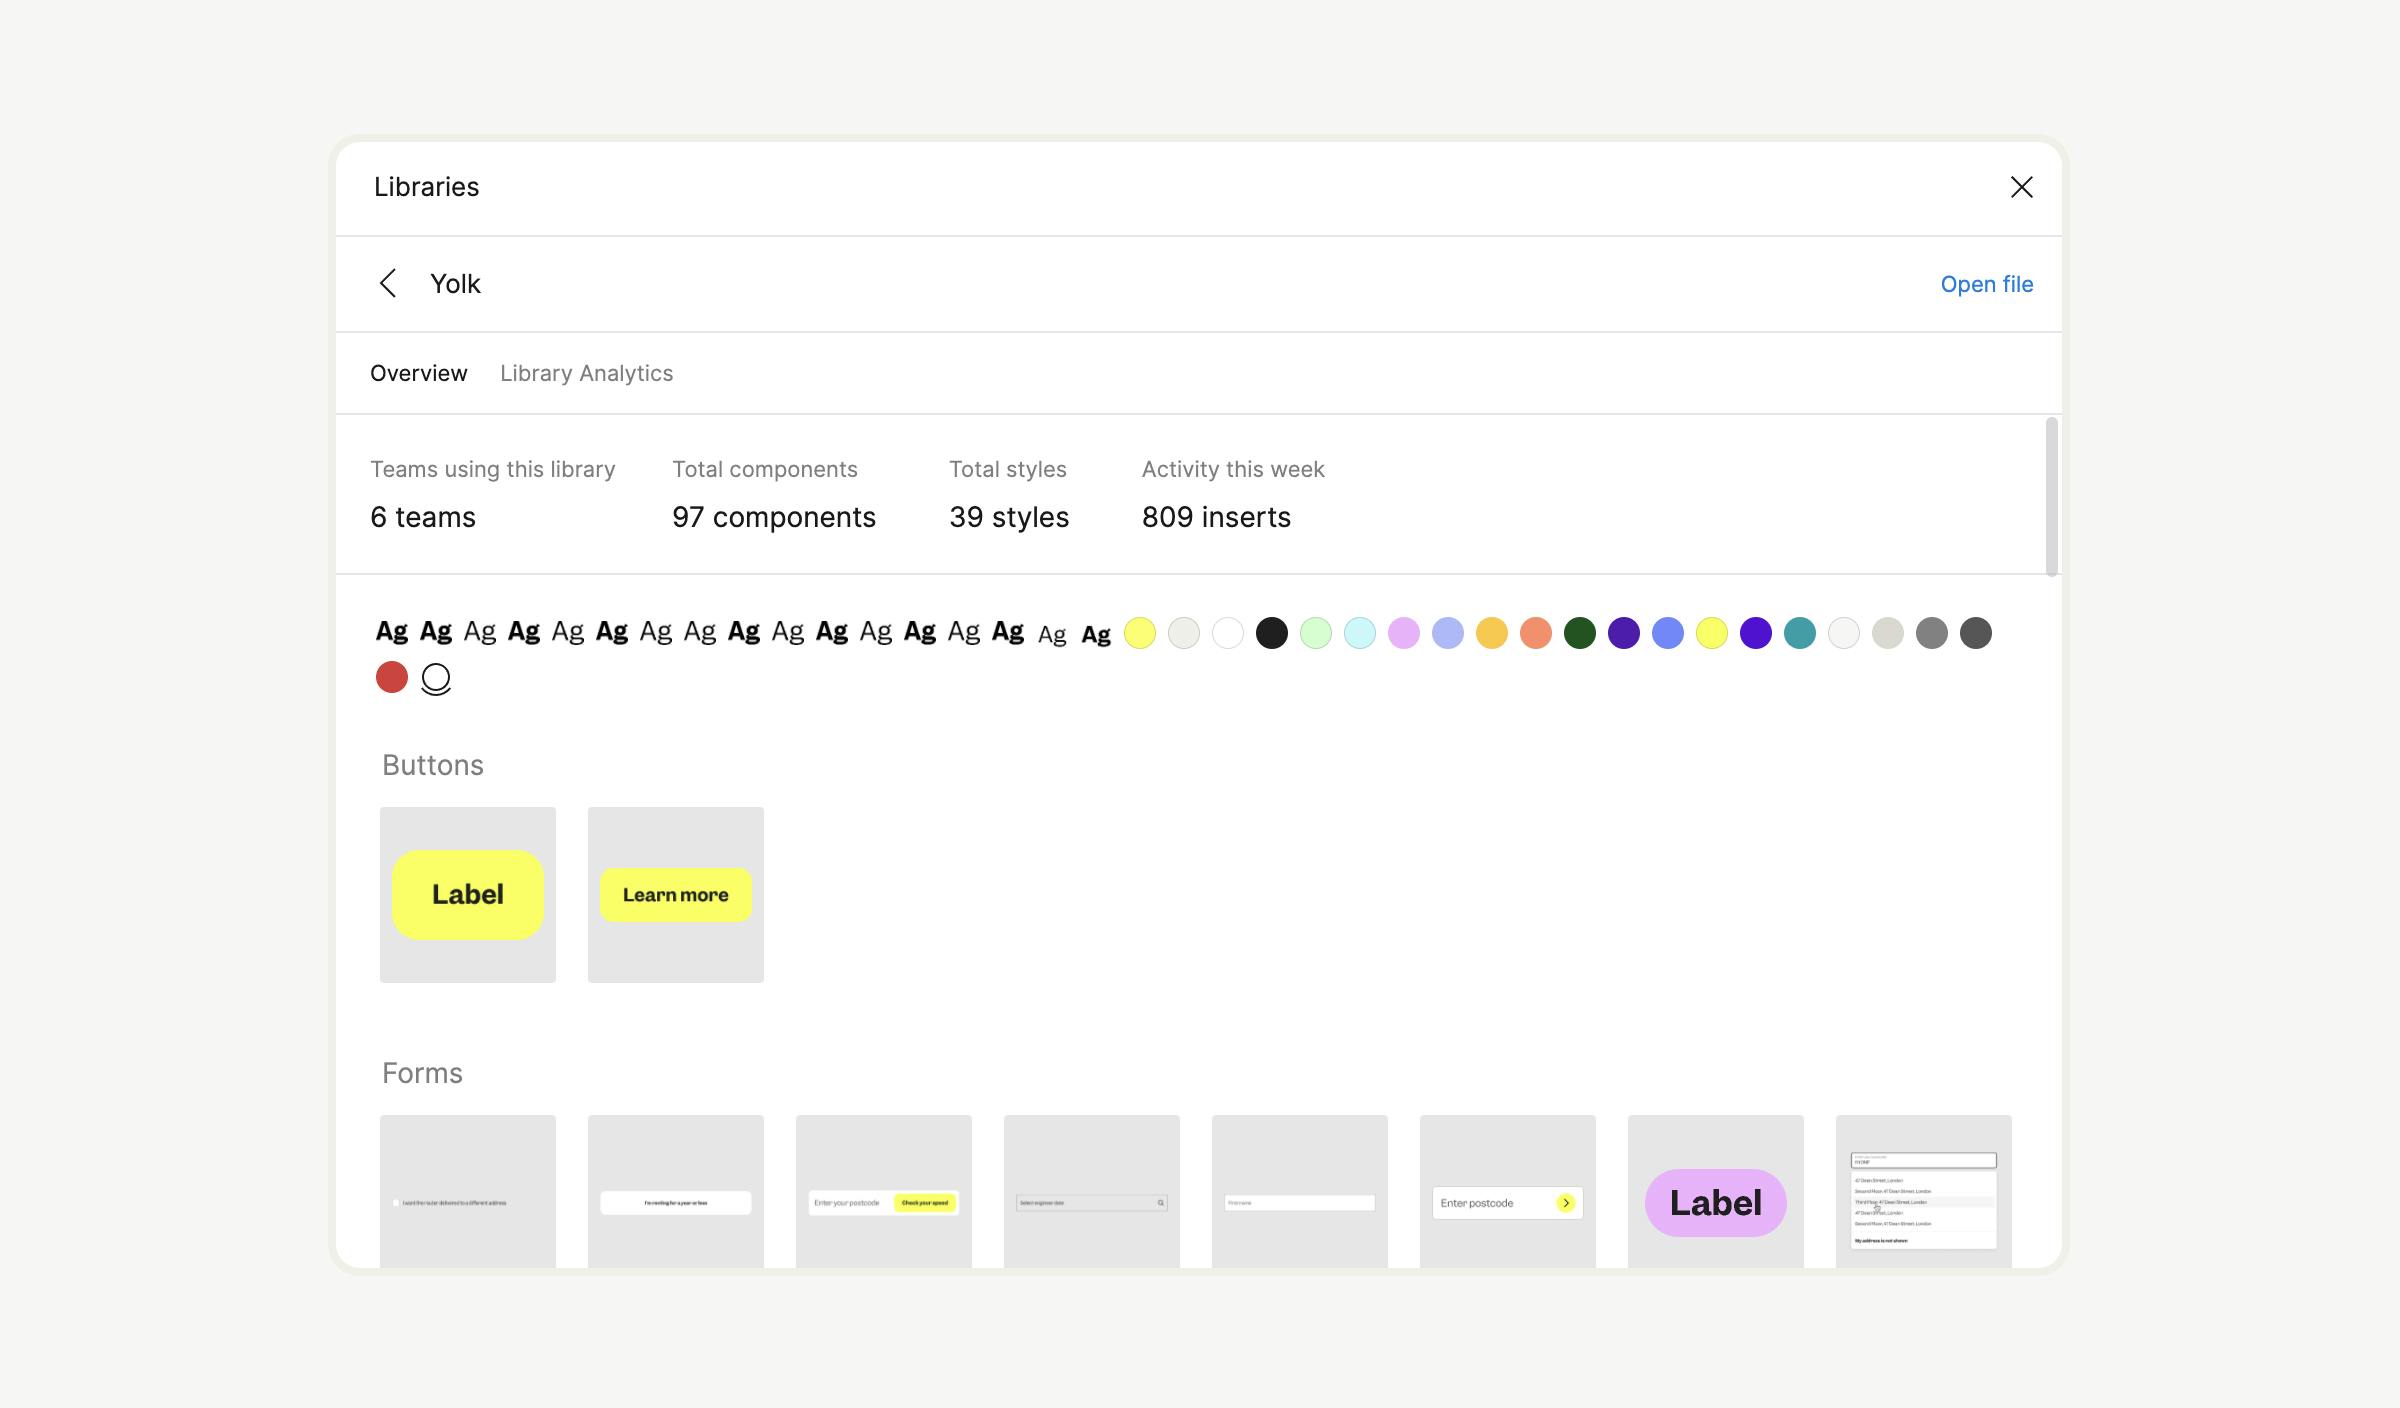Click the back arrow beside Yolk
Screen dimensions: 2400x1408
(388, 284)
